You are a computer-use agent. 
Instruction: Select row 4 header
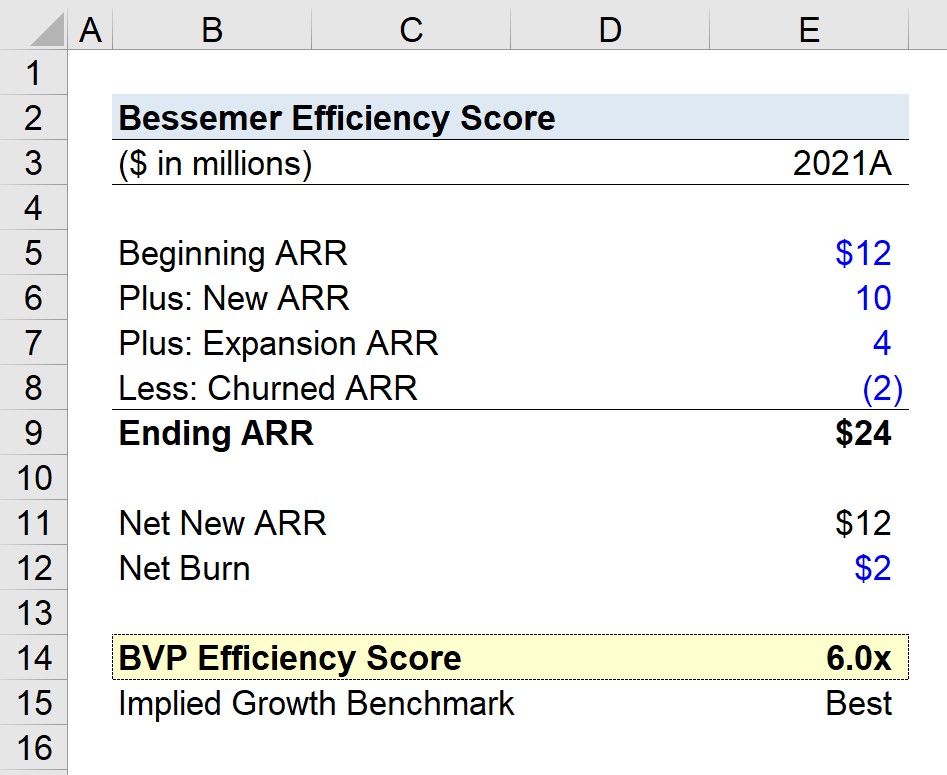33,208
